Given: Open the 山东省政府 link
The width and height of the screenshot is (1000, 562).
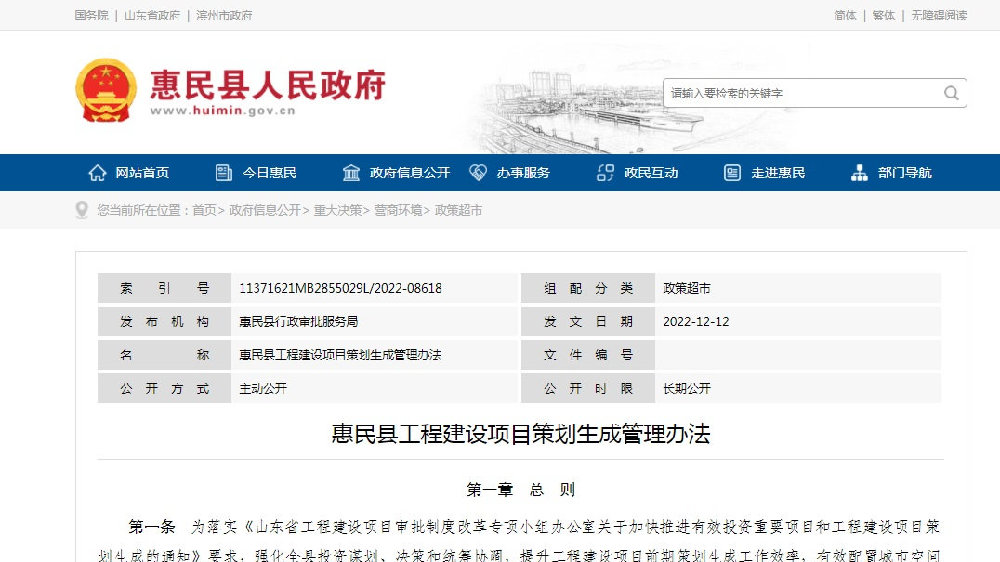Looking at the screenshot, I should 152,15.
